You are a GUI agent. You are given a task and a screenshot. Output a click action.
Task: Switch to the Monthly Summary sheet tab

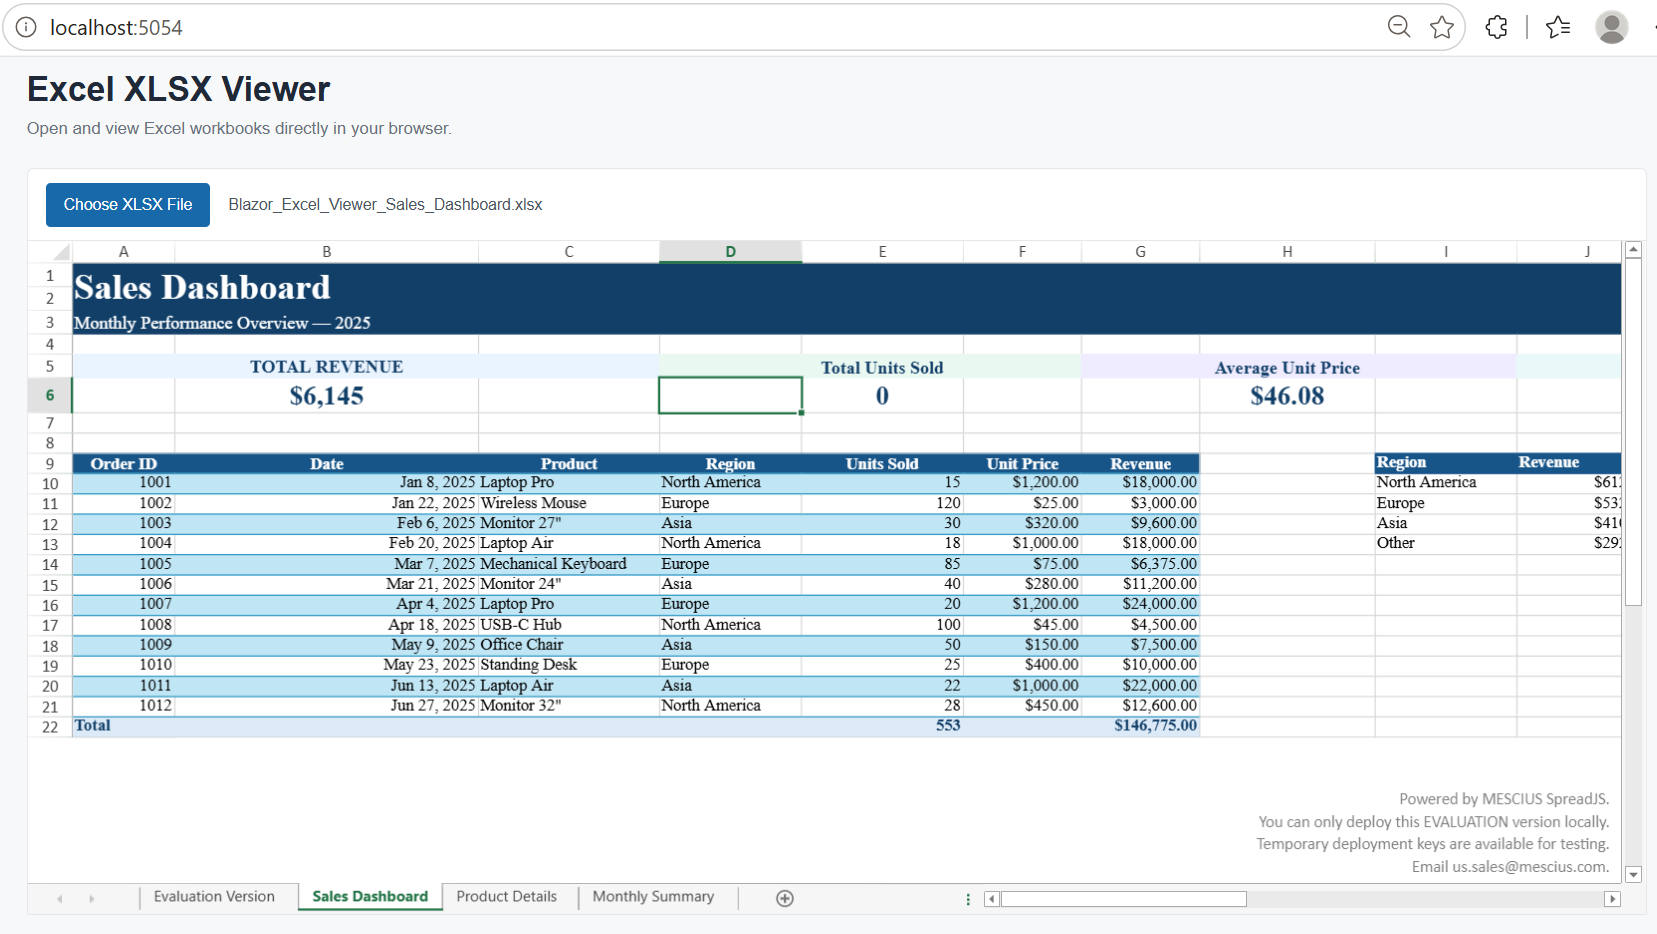653,897
